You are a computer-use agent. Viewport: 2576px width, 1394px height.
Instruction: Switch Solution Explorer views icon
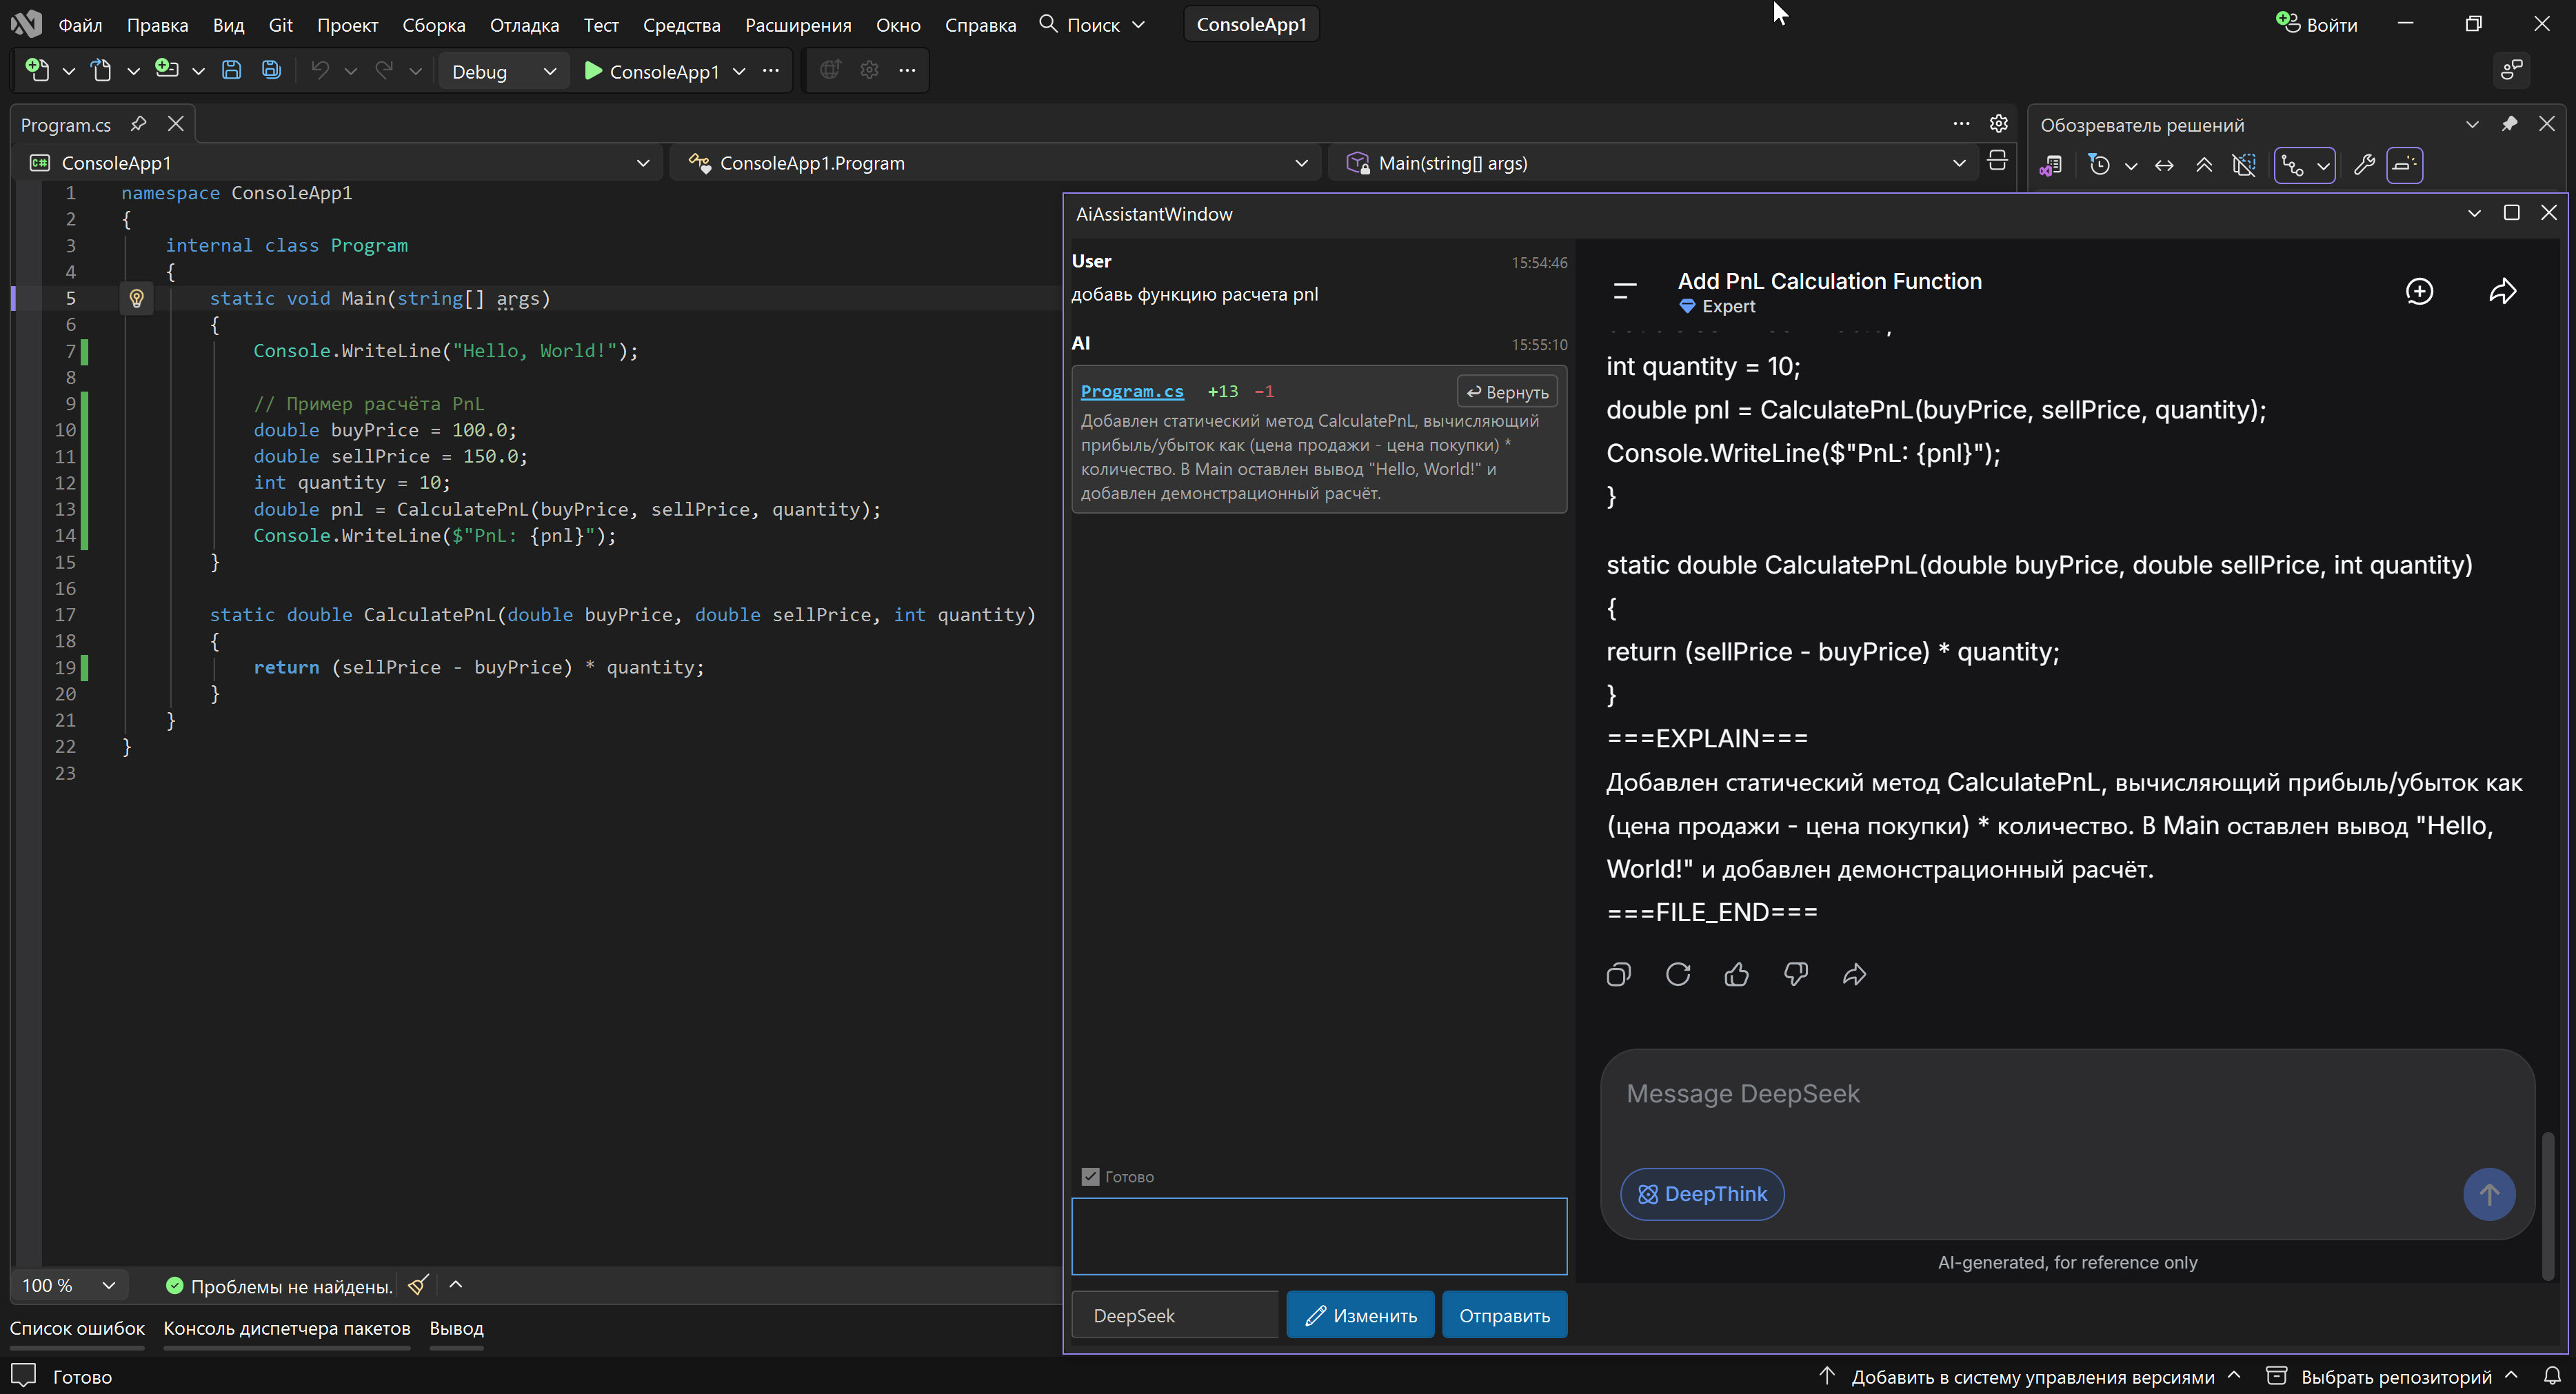point(2050,165)
